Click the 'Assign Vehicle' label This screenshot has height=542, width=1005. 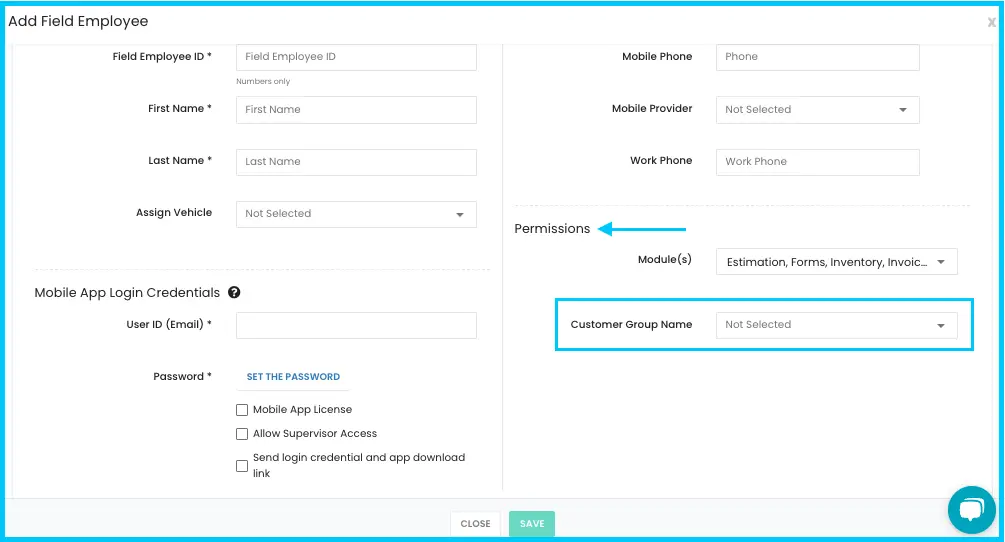point(174,213)
